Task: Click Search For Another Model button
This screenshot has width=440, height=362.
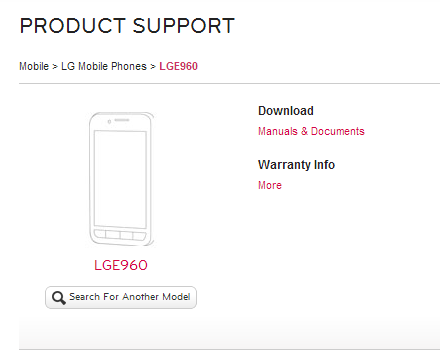Action: click(121, 297)
